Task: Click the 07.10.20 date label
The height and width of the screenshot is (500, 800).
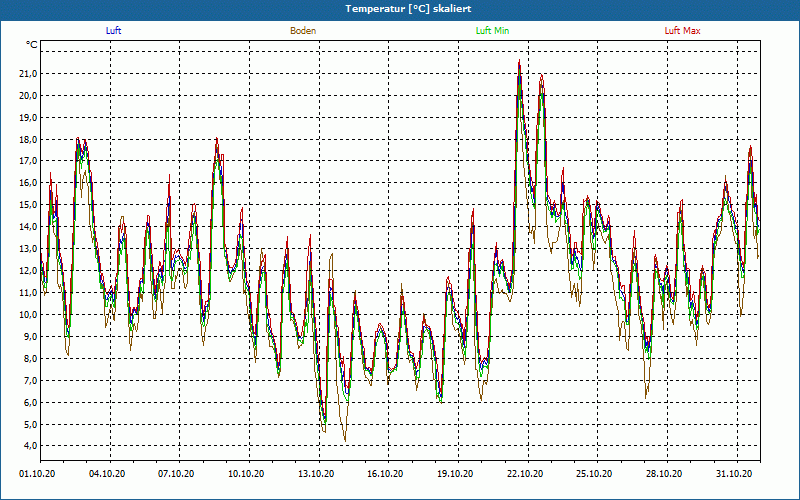Action: coord(176,474)
